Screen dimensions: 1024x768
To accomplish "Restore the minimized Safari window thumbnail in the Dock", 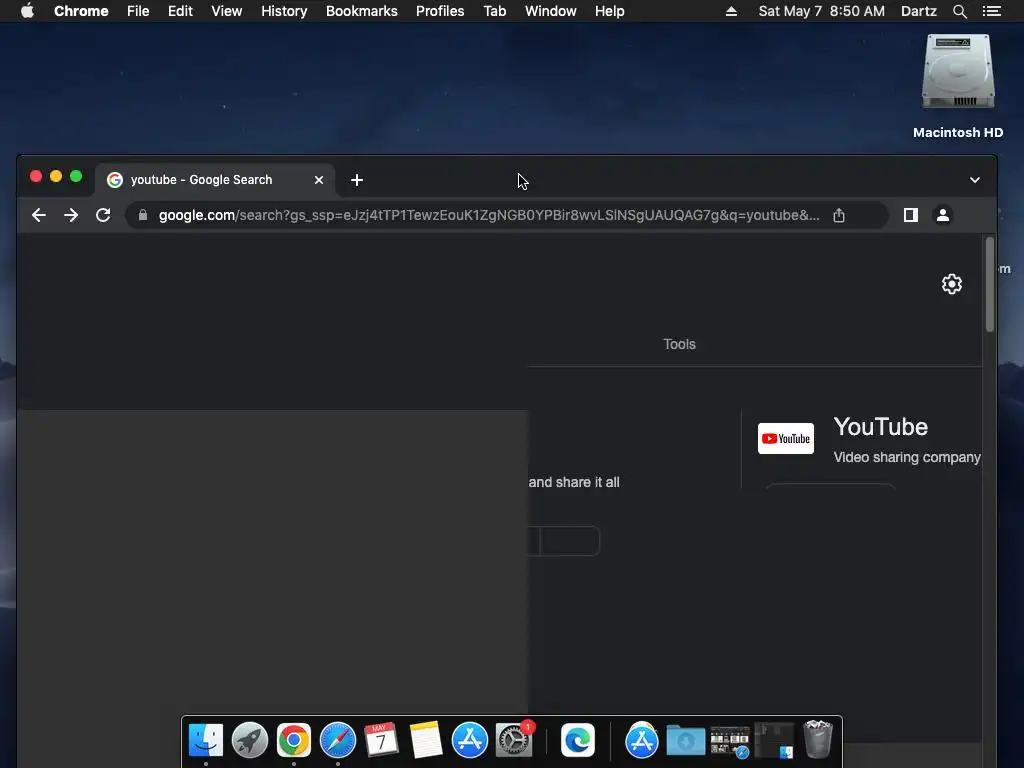I will (729, 742).
